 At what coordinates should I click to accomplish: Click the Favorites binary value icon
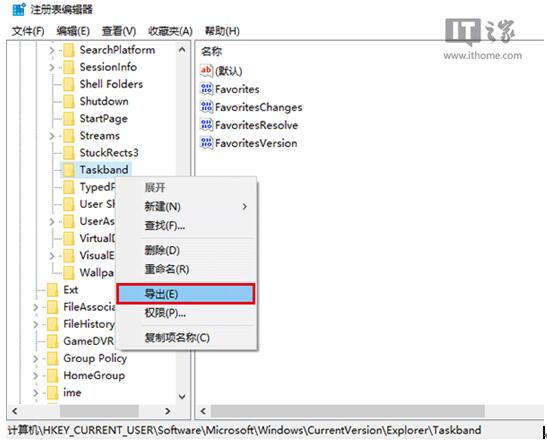click(x=206, y=89)
